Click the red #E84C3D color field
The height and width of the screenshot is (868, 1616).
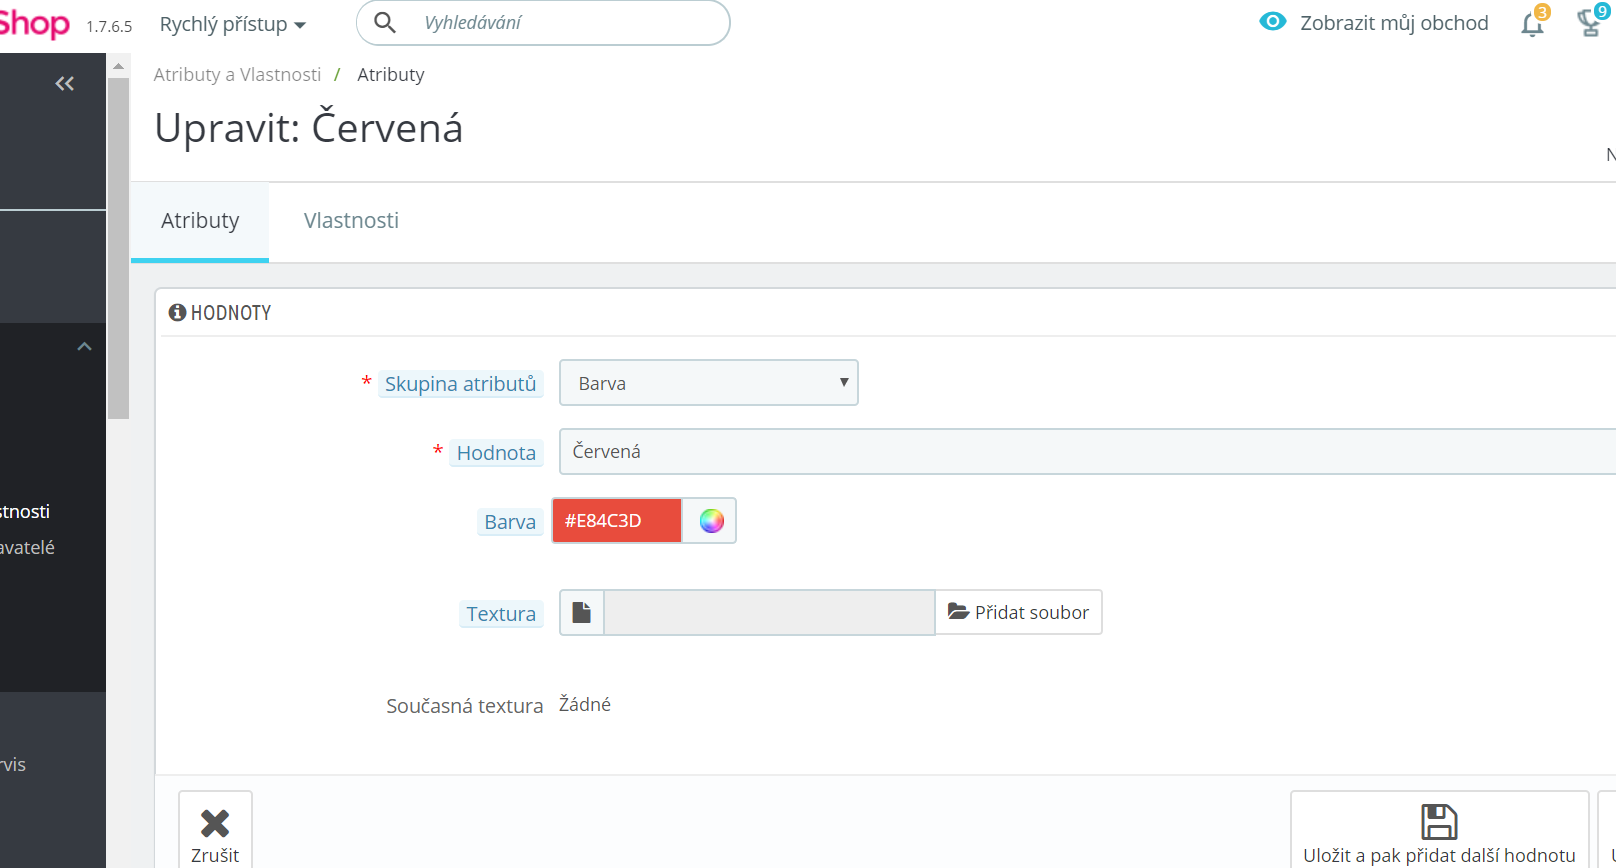click(x=617, y=521)
